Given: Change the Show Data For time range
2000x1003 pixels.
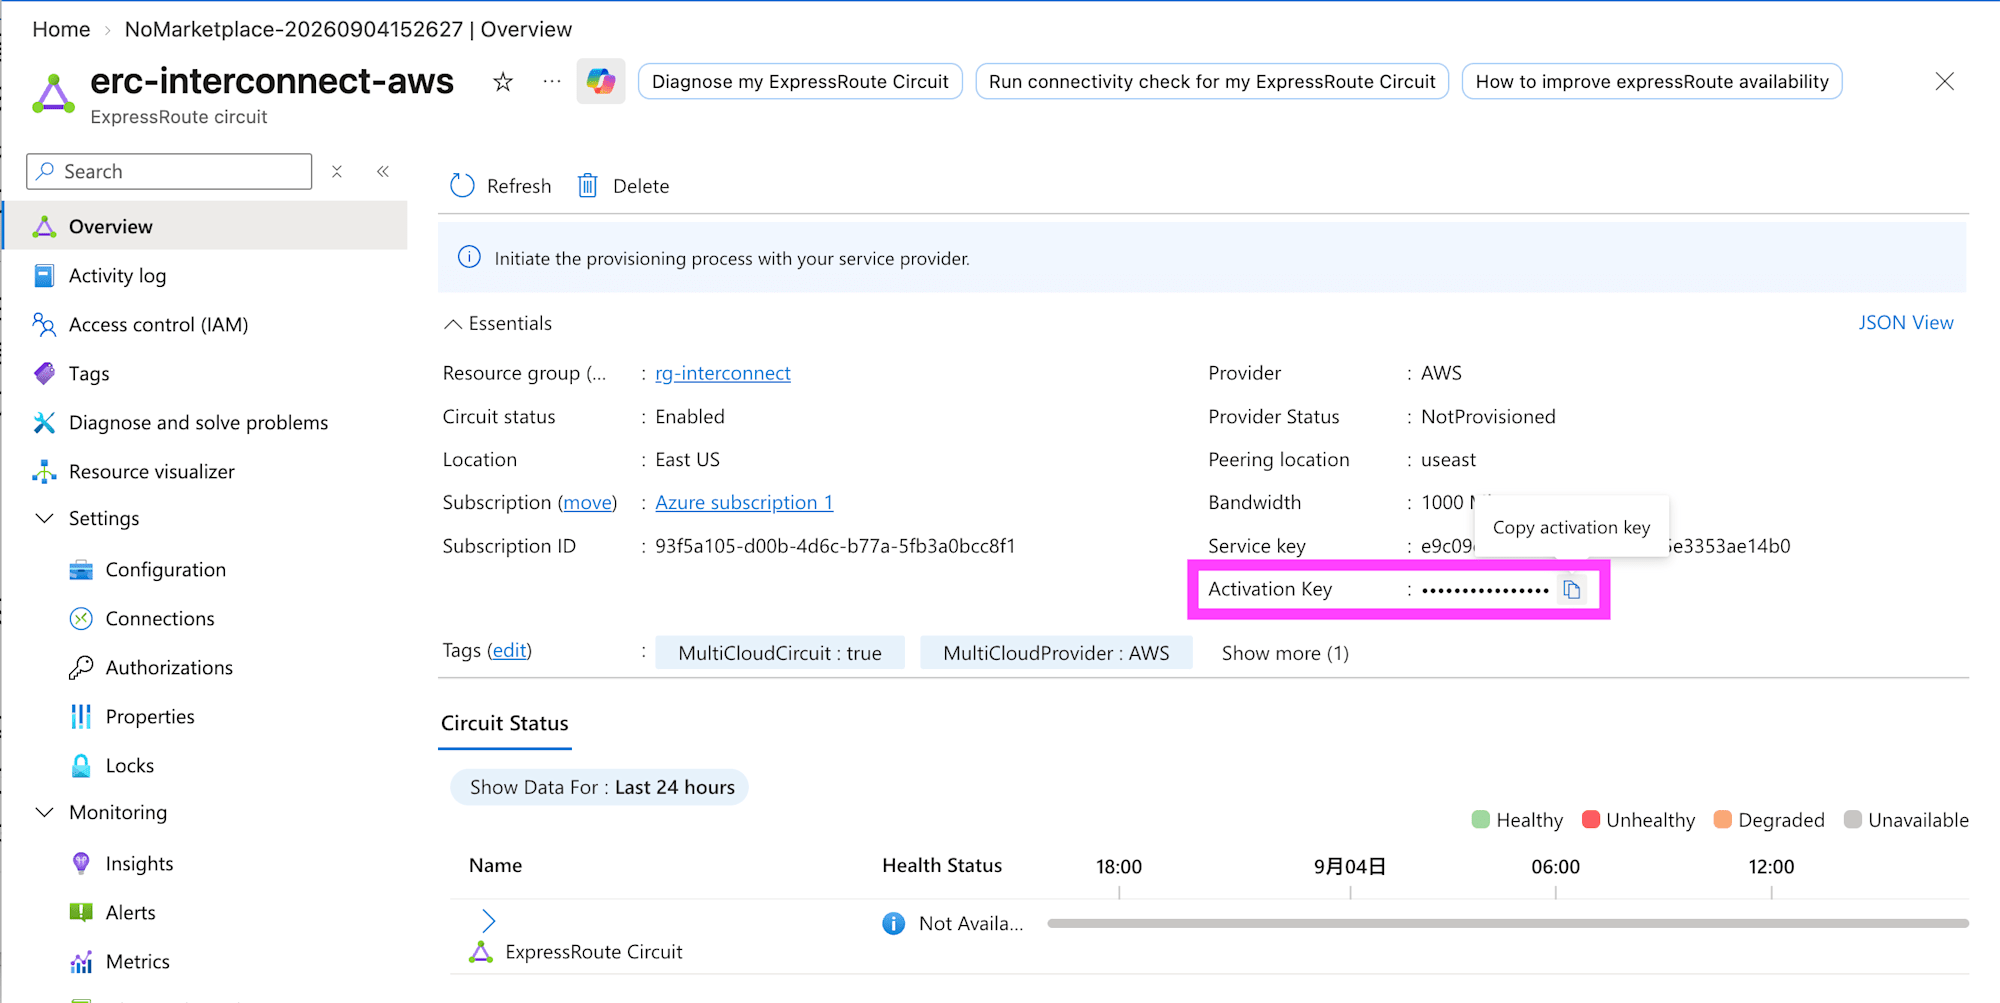Looking at the screenshot, I should click(599, 787).
